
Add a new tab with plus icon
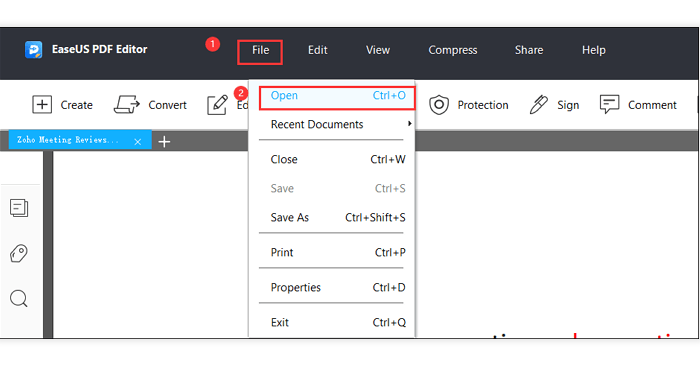tap(164, 142)
